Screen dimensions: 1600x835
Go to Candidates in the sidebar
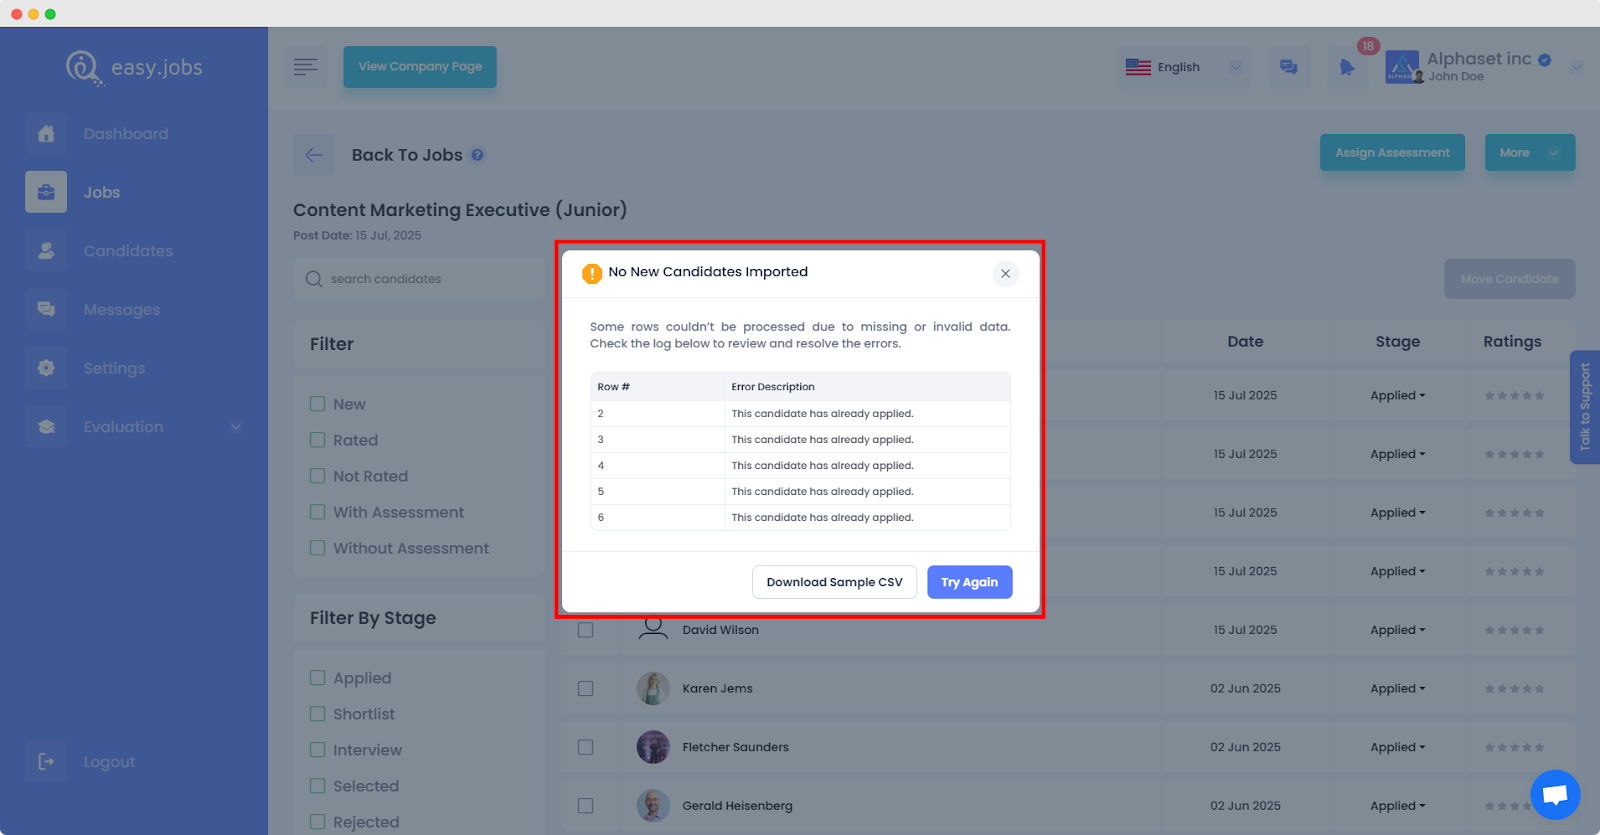[128, 251]
